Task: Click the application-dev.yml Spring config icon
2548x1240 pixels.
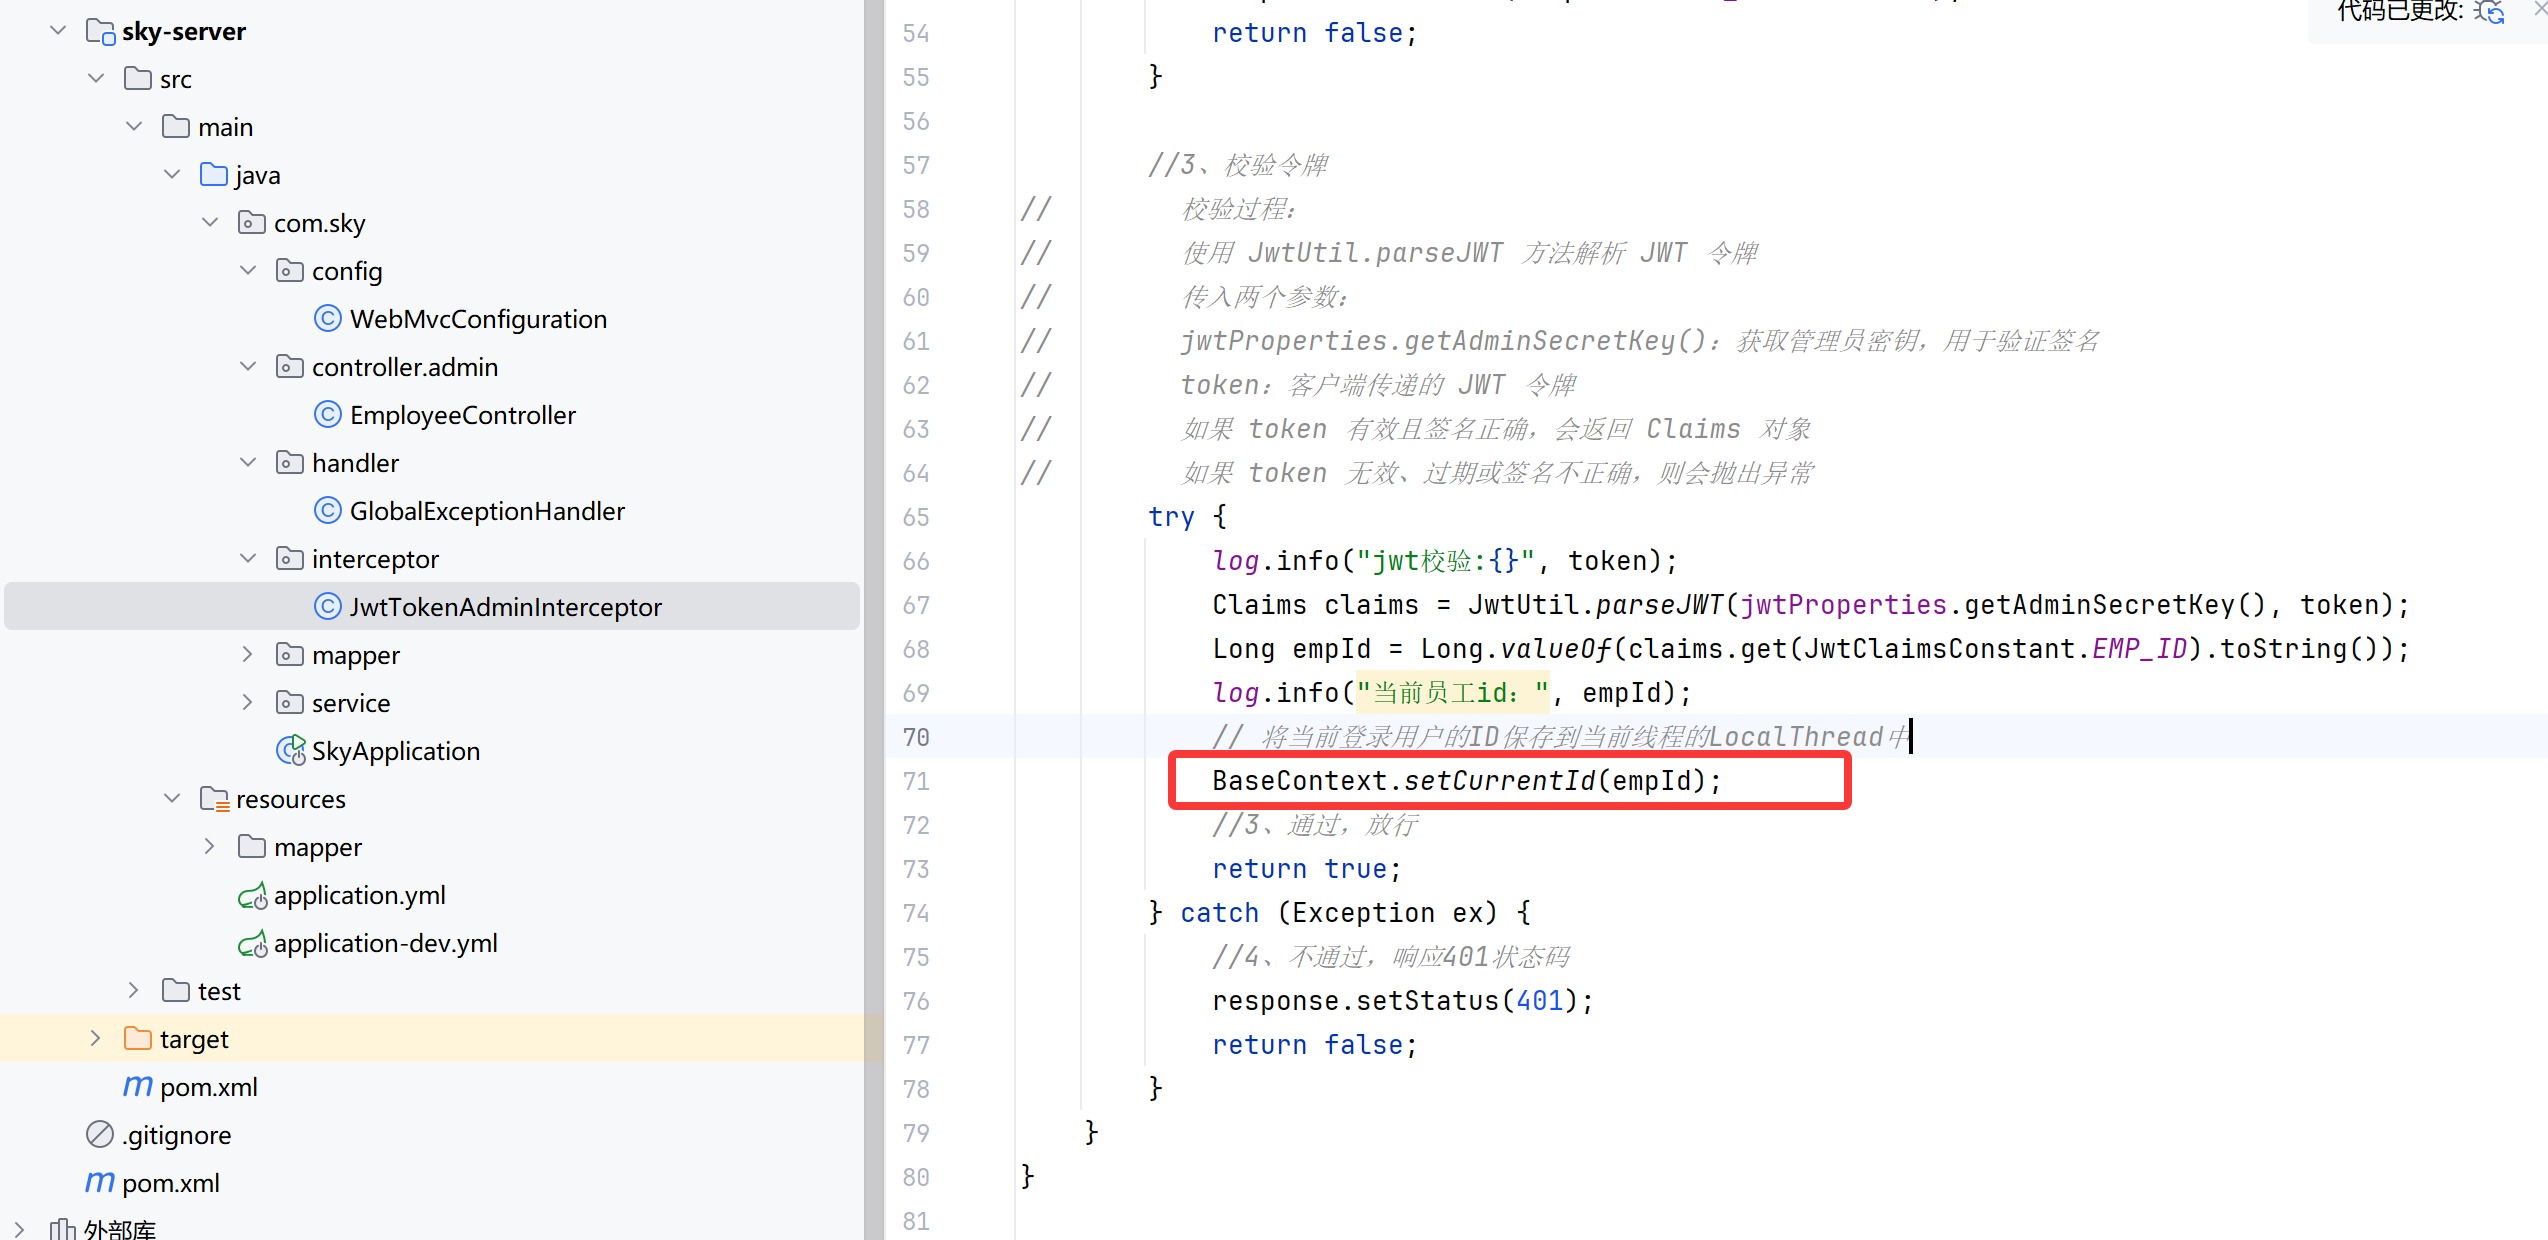Action: point(253,944)
